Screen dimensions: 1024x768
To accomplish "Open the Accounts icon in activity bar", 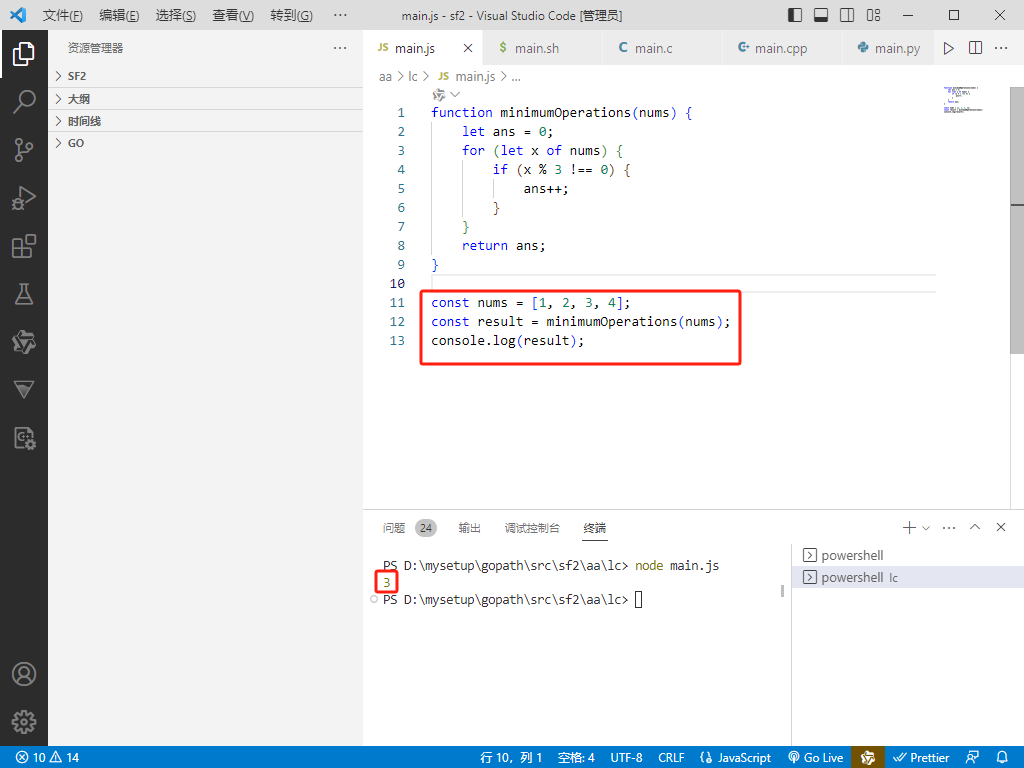I will 24,674.
